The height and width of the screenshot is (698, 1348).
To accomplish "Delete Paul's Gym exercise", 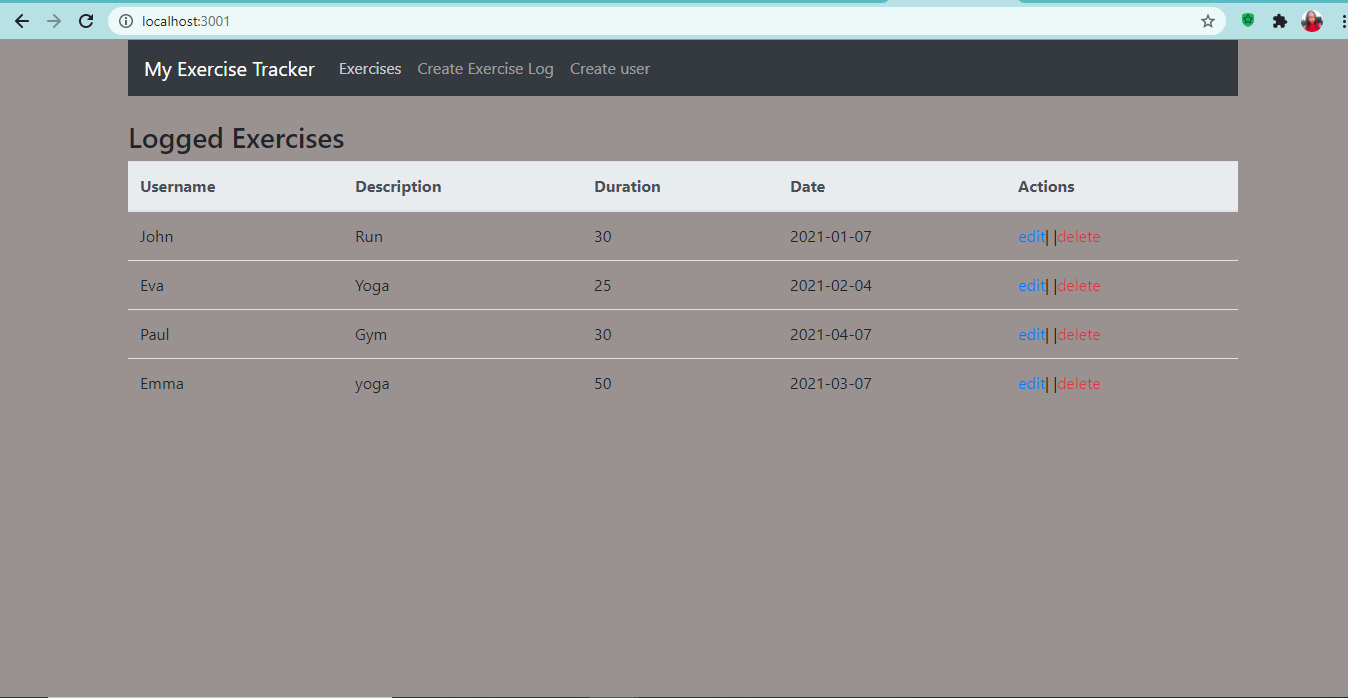I will coord(1079,335).
